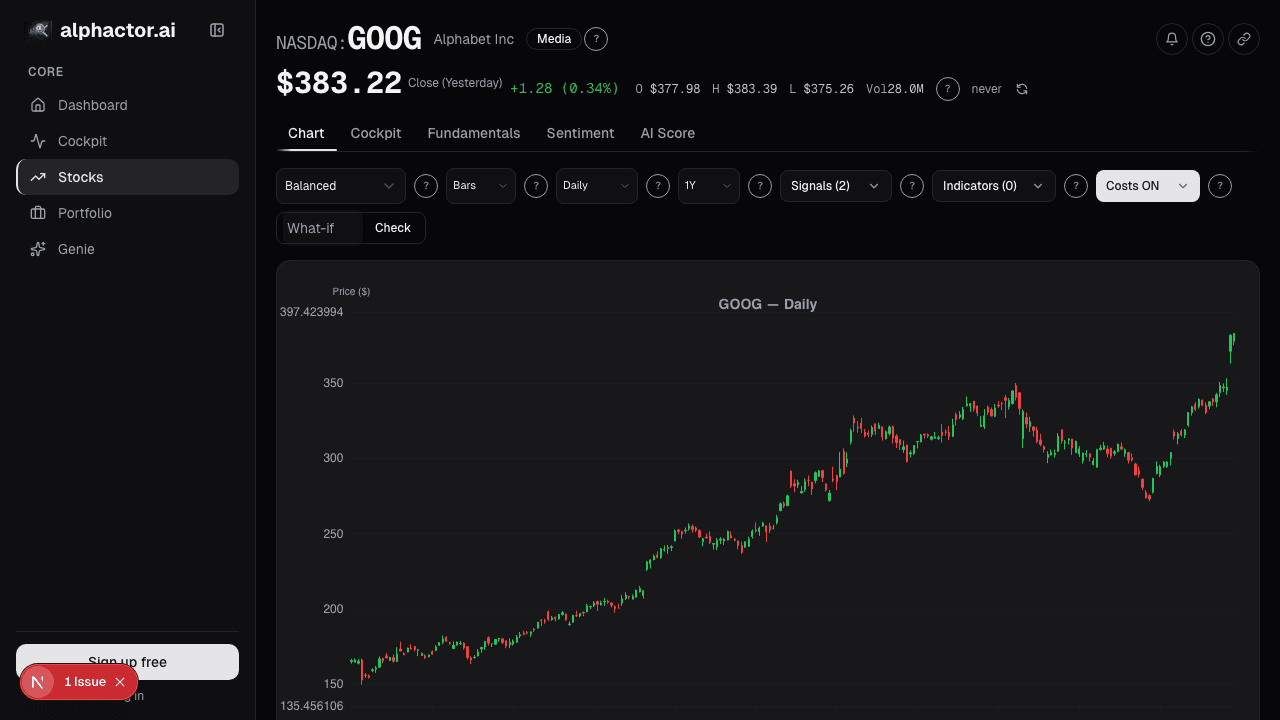The height and width of the screenshot is (720, 1280).
Task: Open help next to Media badge
Action: 596,39
